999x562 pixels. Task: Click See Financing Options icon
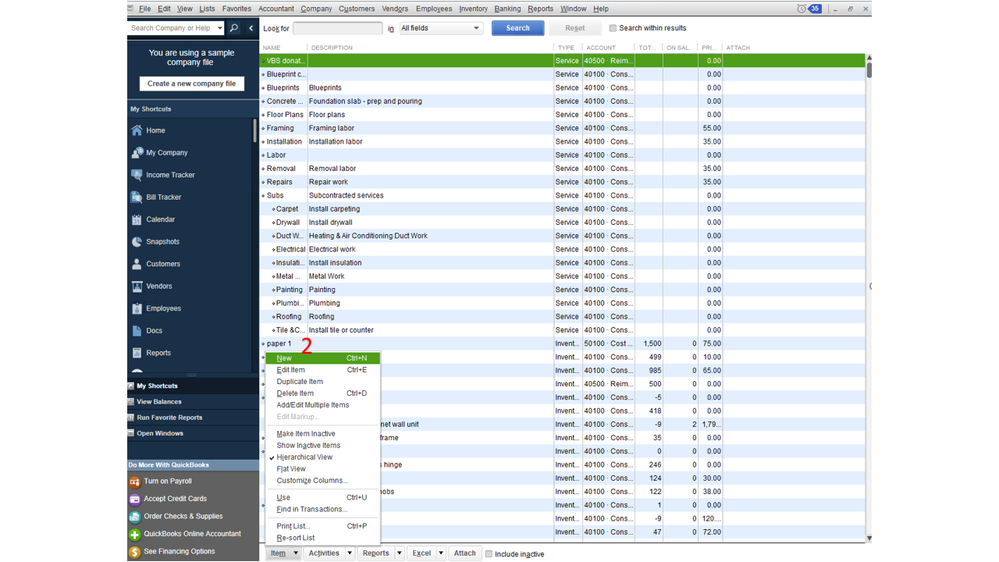[x=134, y=552]
